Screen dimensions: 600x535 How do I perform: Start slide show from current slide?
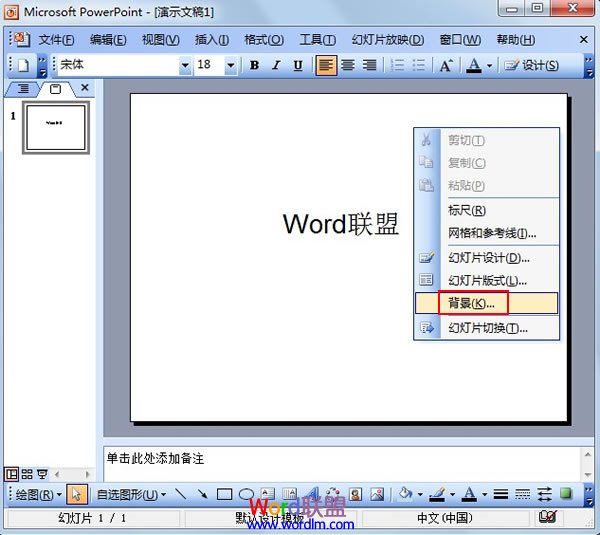pyautogui.click(x=42, y=475)
